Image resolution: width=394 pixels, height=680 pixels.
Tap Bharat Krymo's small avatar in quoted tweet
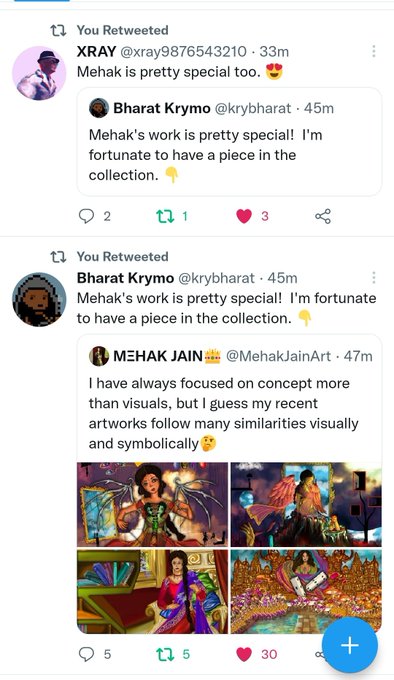99,108
